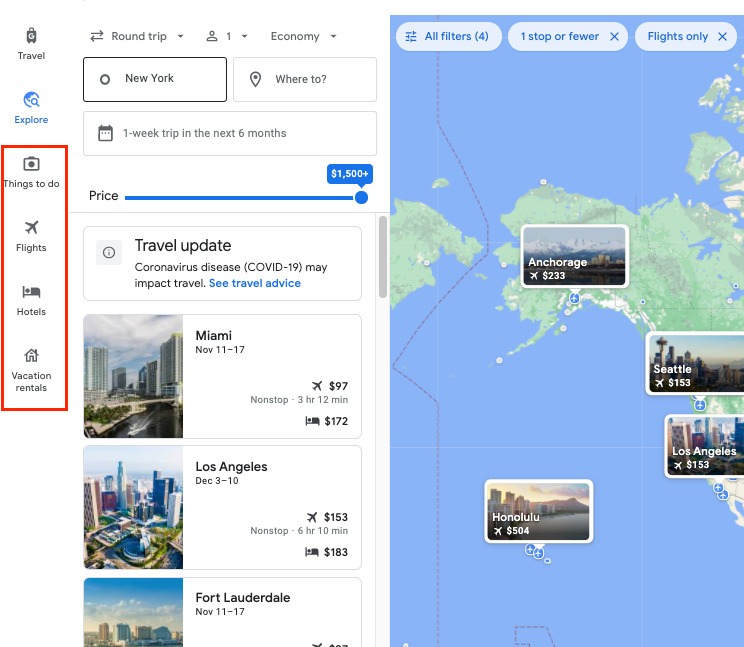This screenshot has width=744, height=647.
Task: Click Miami flight price $97
Action: pyautogui.click(x=338, y=386)
